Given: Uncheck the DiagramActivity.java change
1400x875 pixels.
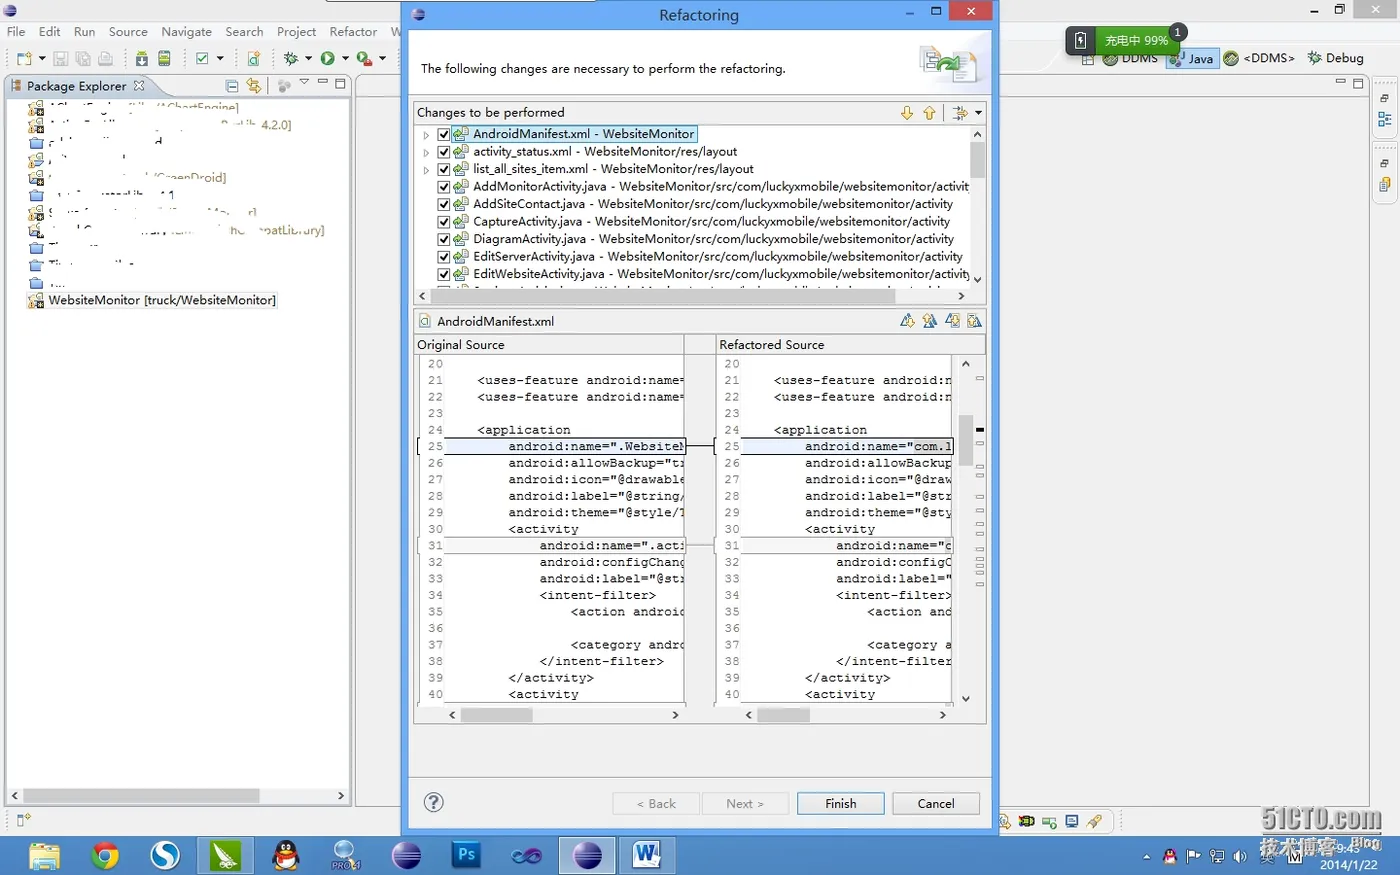Looking at the screenshot, I should pos(444,239).
